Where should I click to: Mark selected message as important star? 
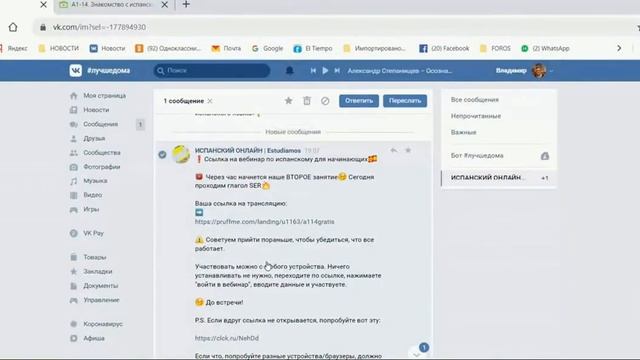289,100
